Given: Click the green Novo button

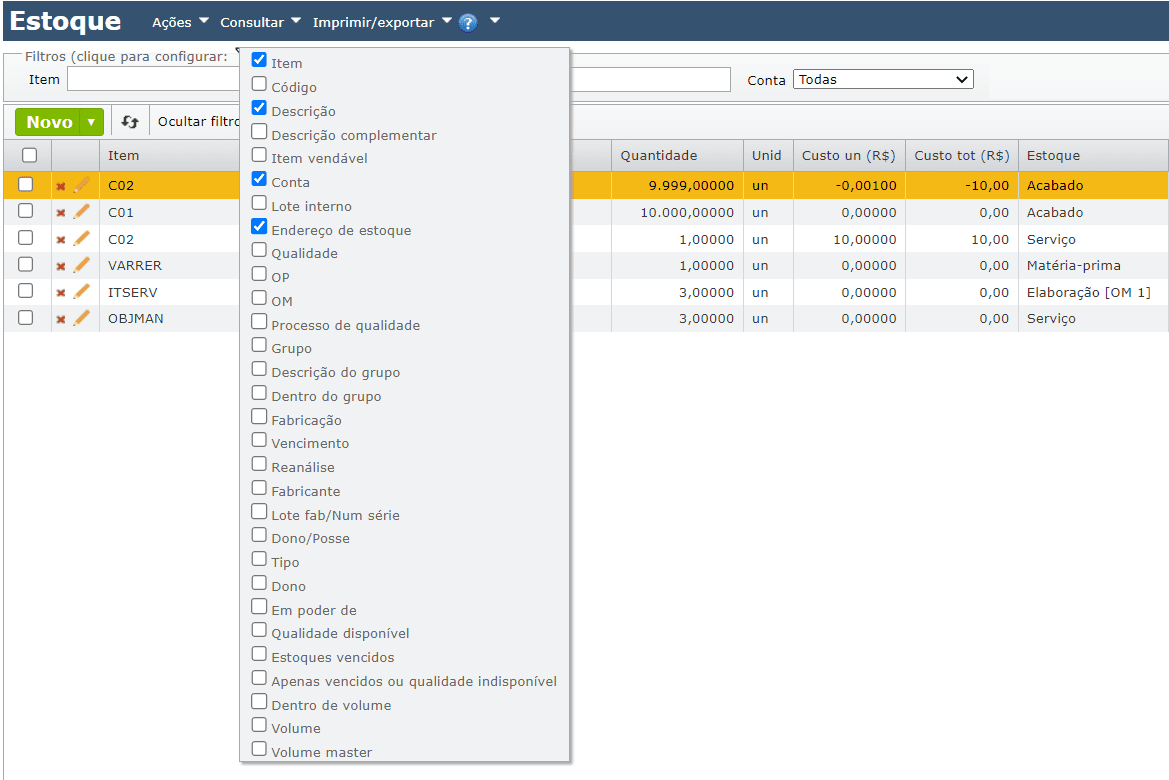Looking at the screenshot, I should (x=49, y=122).
